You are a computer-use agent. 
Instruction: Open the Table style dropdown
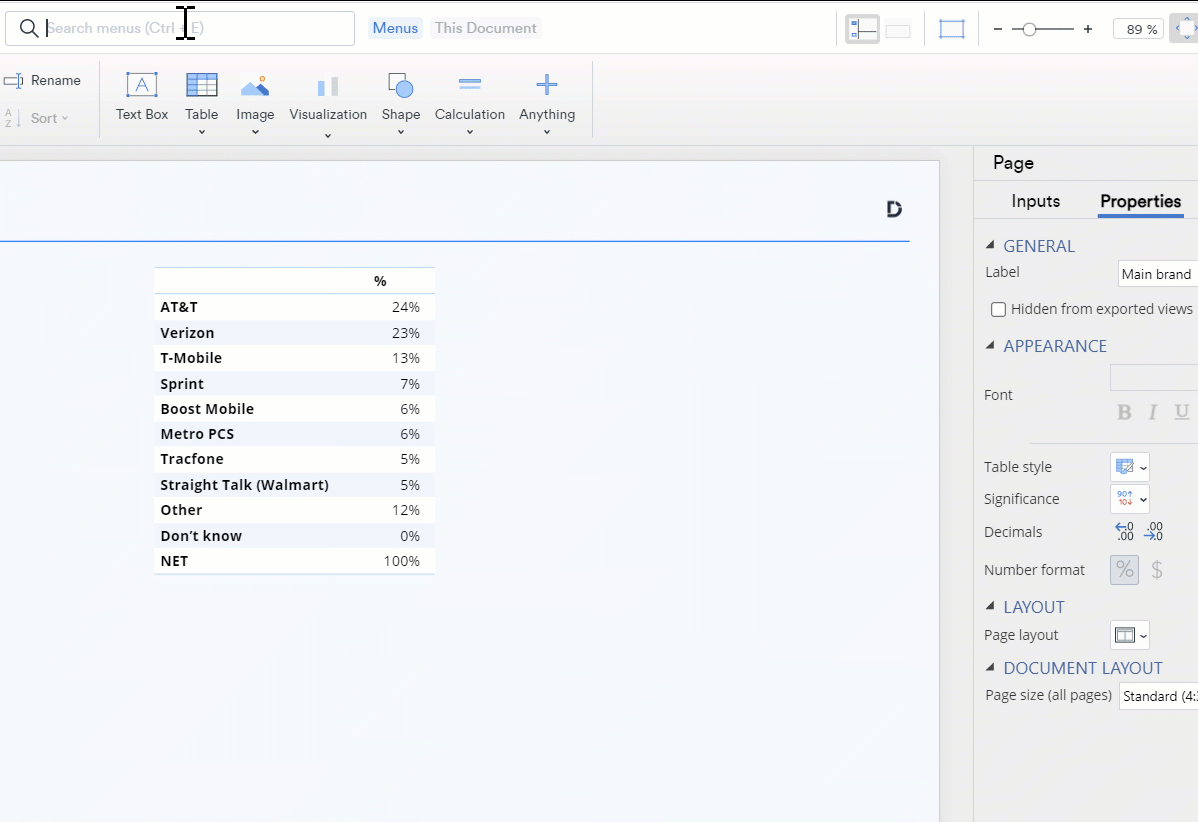(x=1130, y=467)
